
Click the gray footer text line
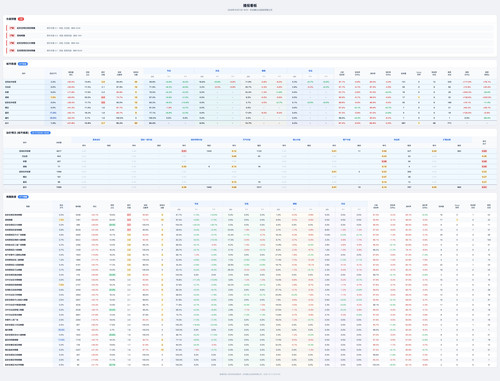(x=250, y=374)
